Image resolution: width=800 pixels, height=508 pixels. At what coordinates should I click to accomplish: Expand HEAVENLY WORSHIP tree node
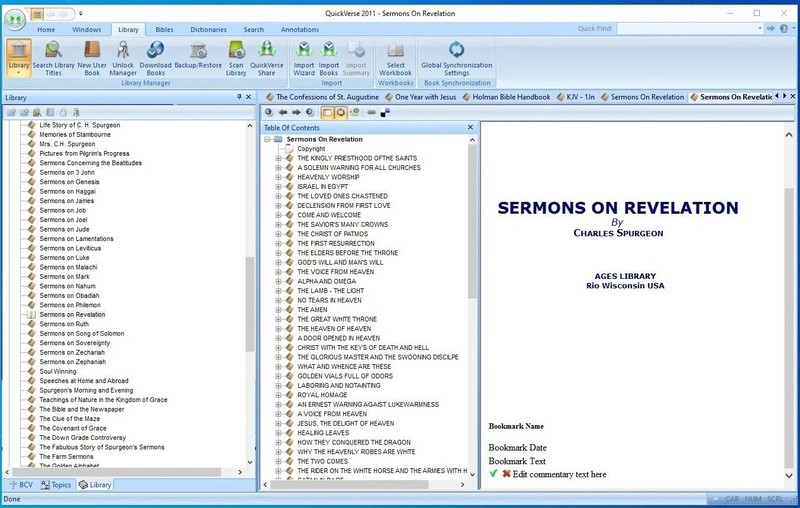click(278, 177)
